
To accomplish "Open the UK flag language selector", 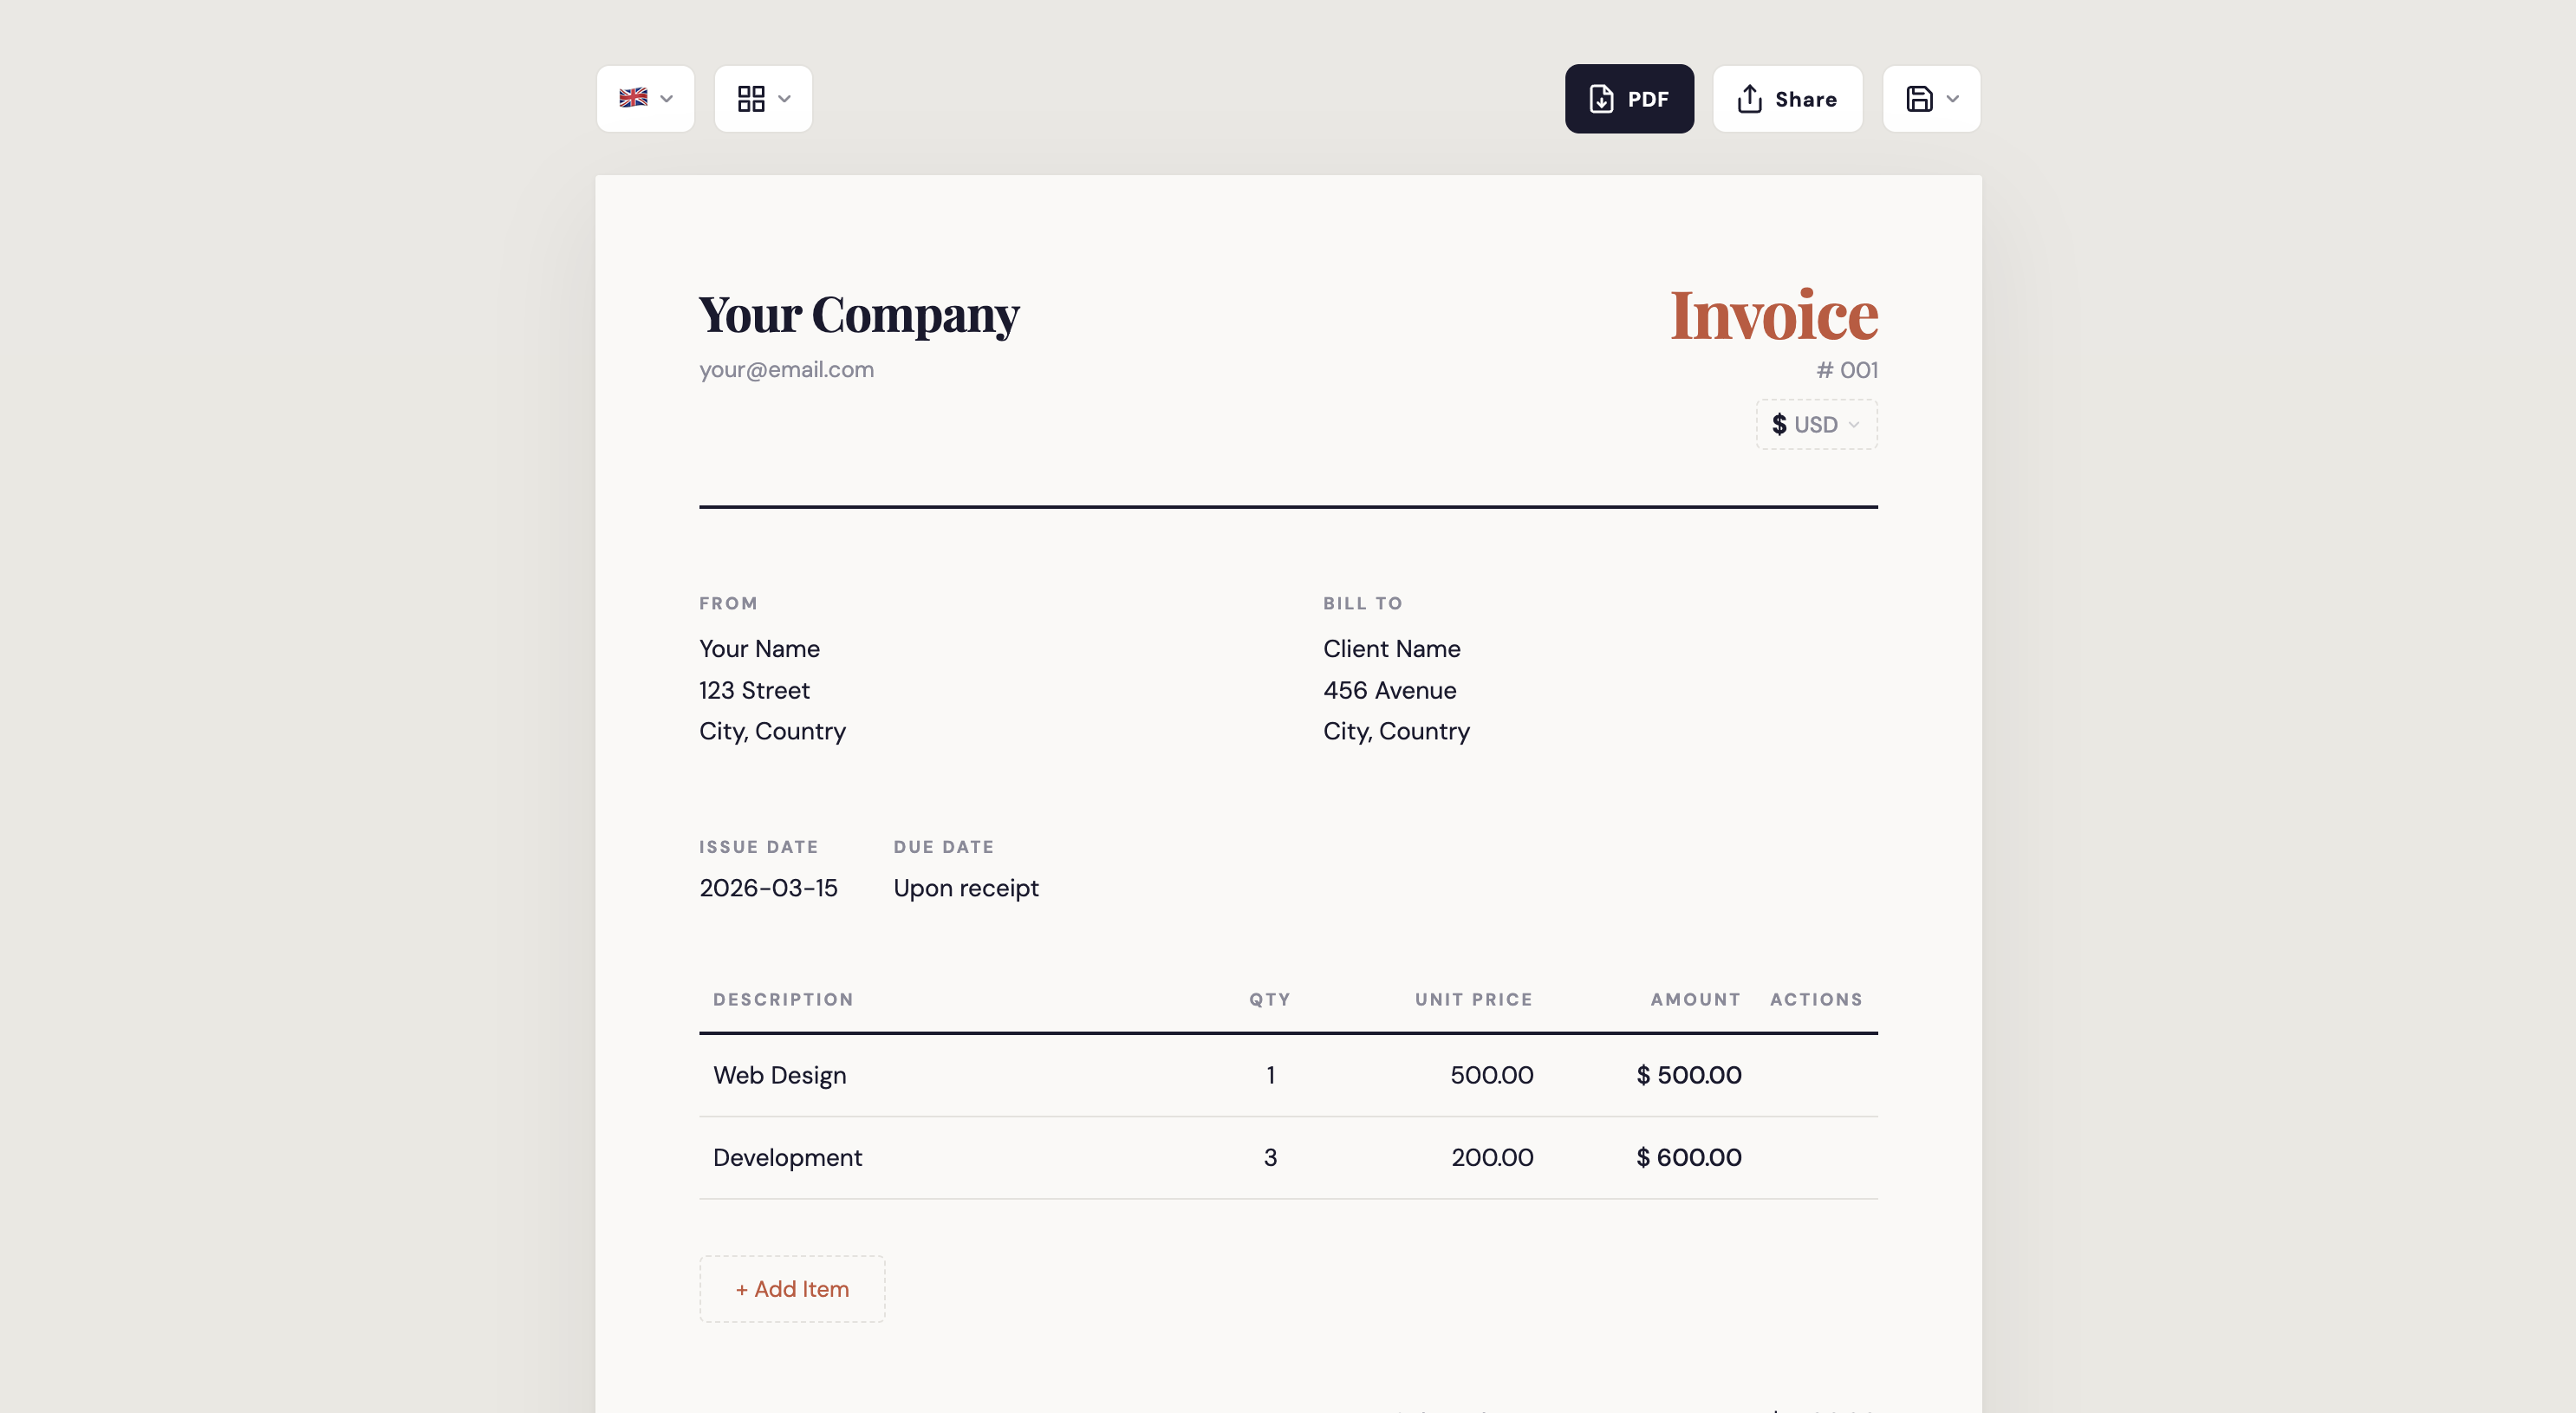I will 634,98.
